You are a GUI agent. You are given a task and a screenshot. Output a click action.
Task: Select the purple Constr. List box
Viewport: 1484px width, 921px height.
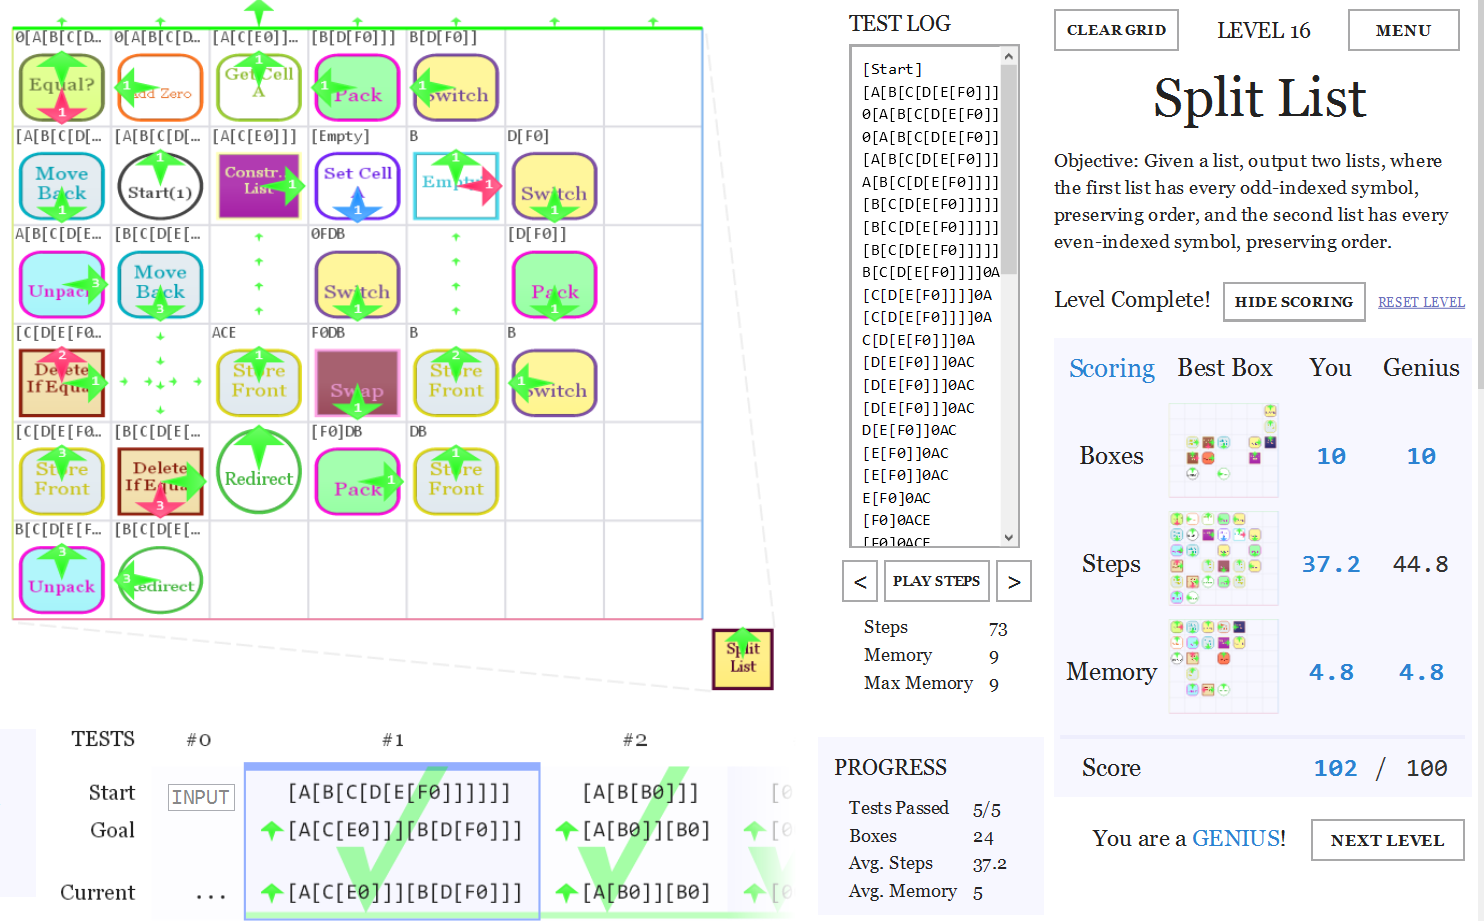259,186
